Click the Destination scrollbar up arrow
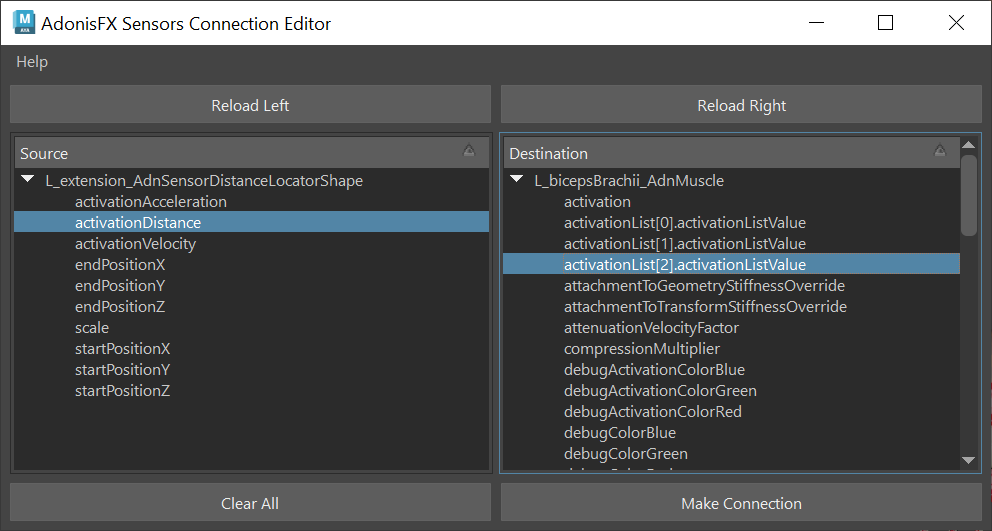This screenshot has height=531, width=992. point(968,145)
